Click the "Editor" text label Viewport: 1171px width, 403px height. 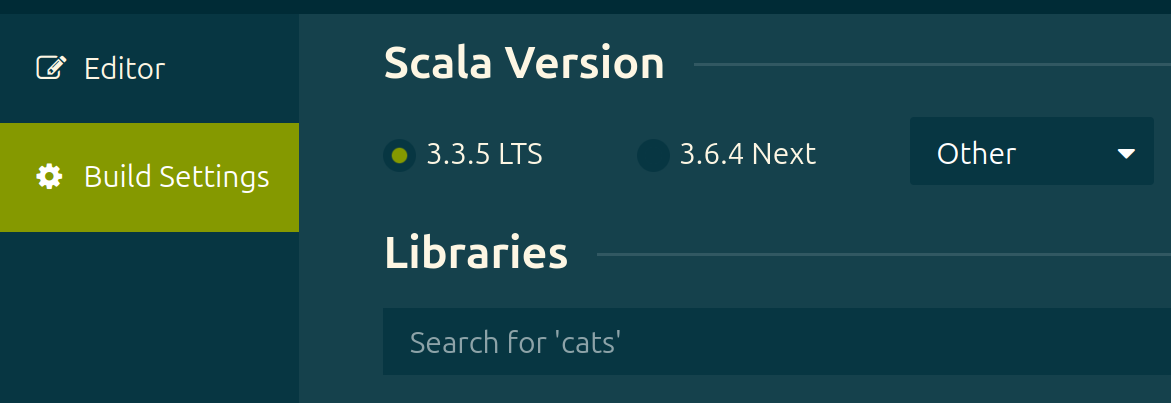(x=124, y=69)
